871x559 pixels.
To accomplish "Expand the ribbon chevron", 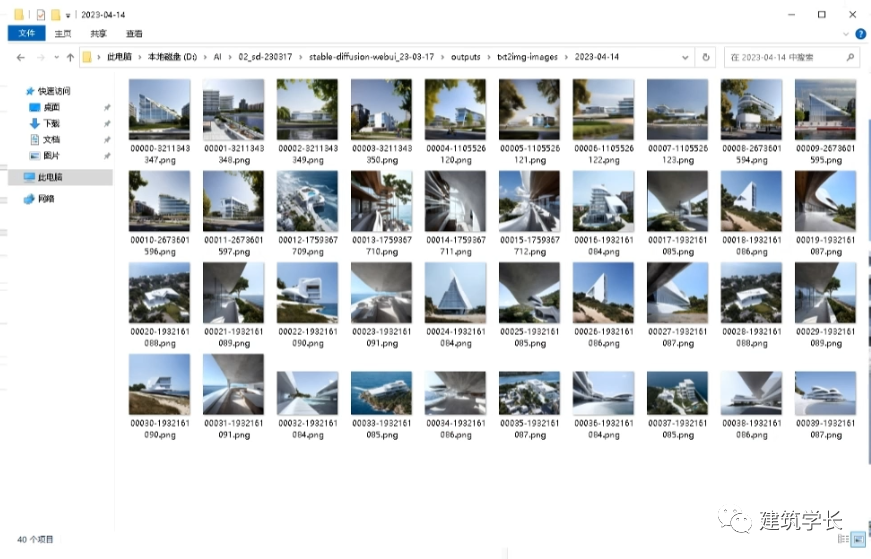I will click(846, 34).
